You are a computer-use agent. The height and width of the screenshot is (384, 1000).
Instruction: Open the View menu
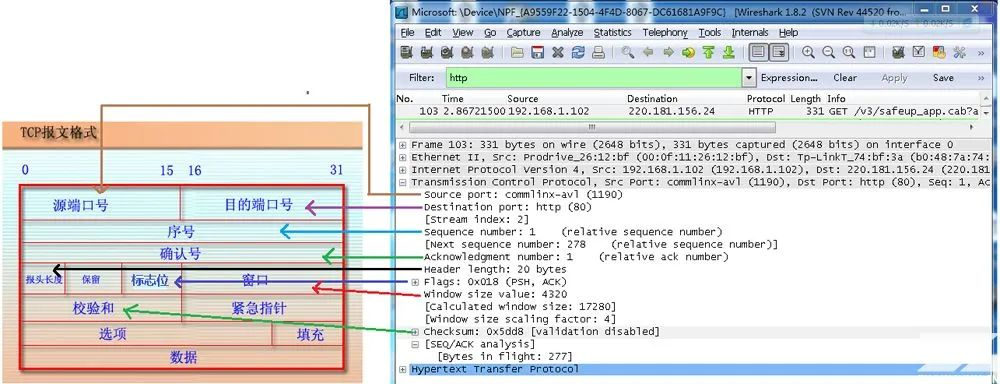click(462, 33)
